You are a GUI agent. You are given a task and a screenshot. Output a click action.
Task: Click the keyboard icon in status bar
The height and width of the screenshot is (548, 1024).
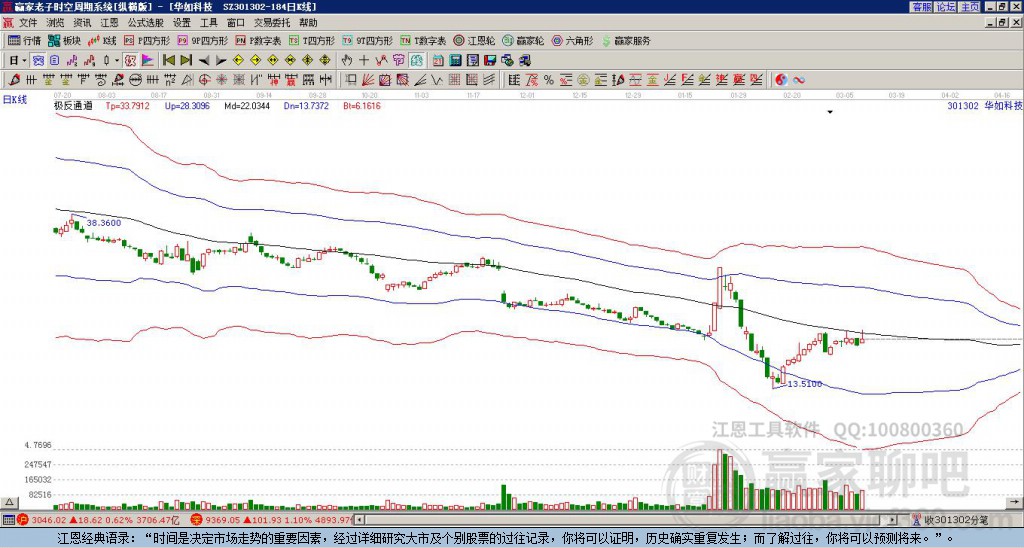[x=8, y=520]
